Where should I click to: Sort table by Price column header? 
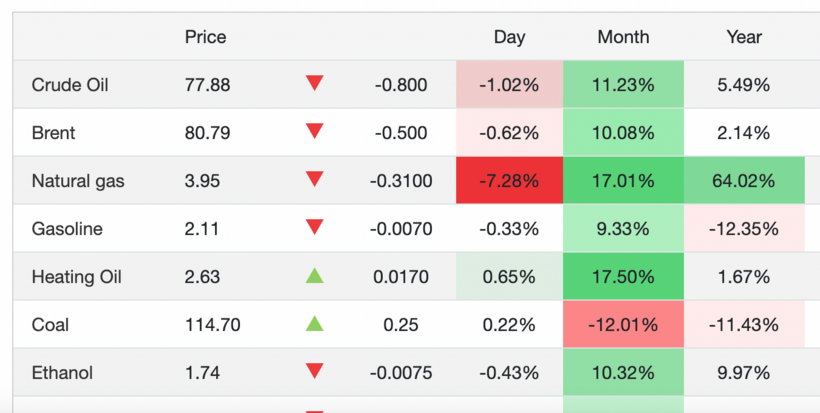(205, 37)
